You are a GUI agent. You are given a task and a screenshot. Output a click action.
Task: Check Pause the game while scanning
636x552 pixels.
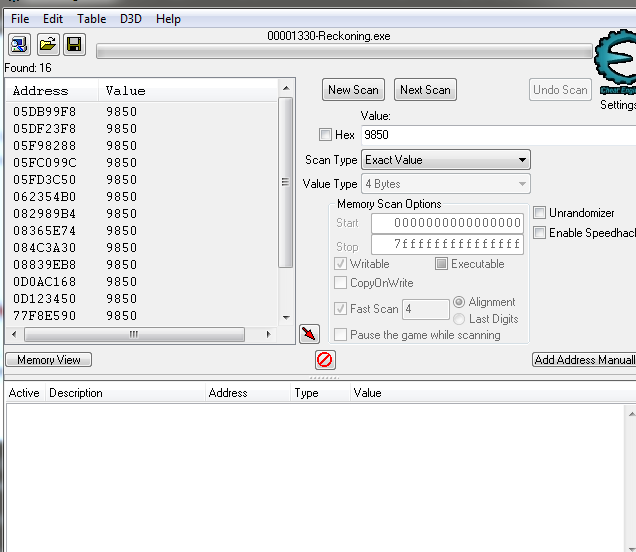click(x=340, y=335)
